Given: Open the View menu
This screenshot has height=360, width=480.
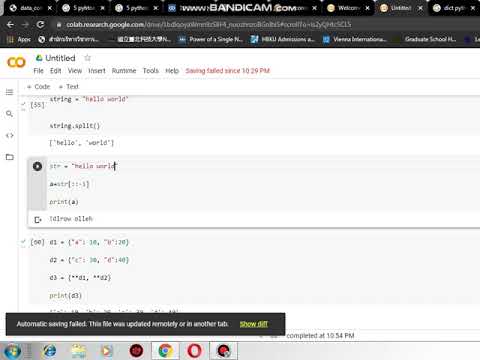Looking at the screenshot, I should coord(75,71).
